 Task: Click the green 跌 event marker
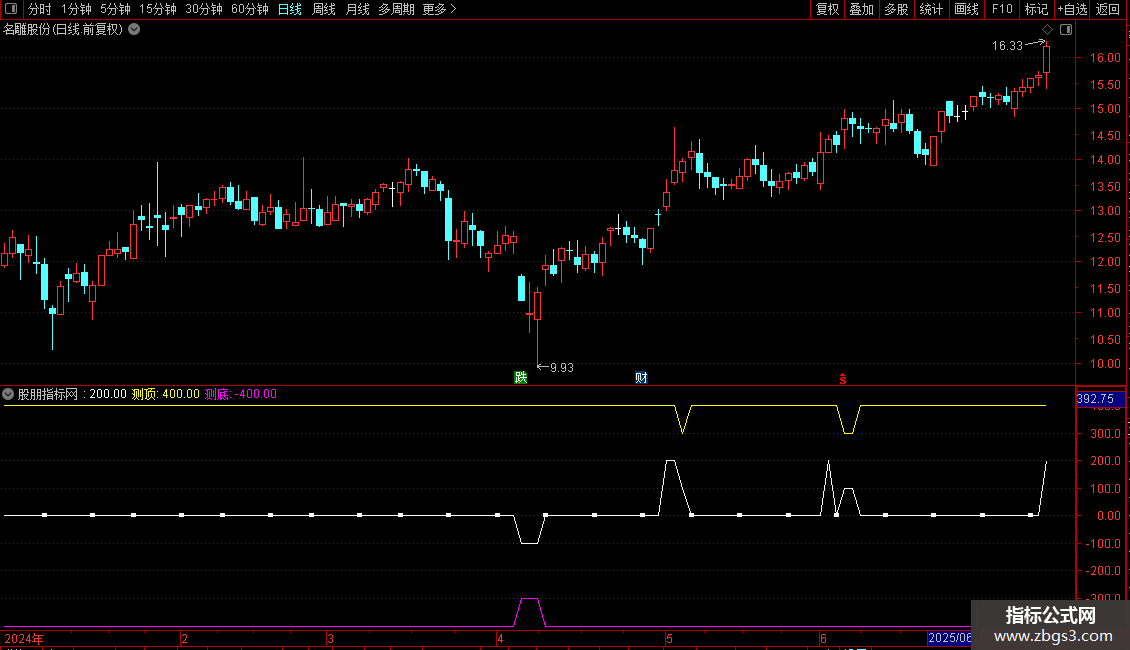[x=520, y=378]
